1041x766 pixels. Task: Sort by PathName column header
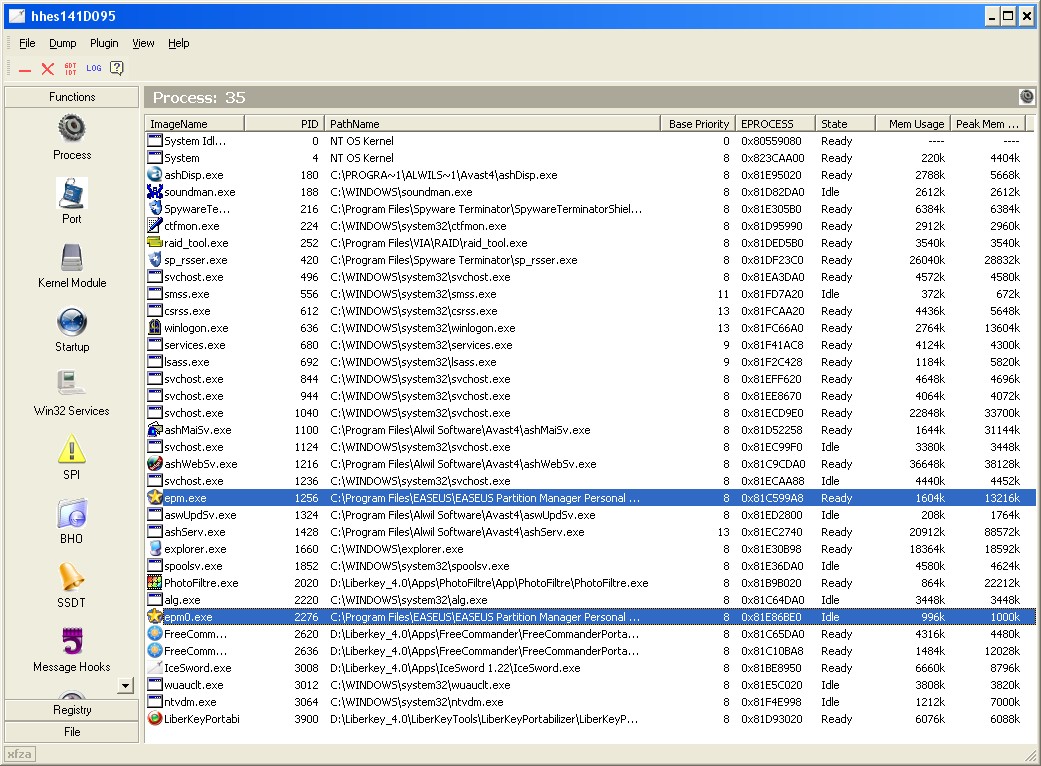click(x=493, y=123)
